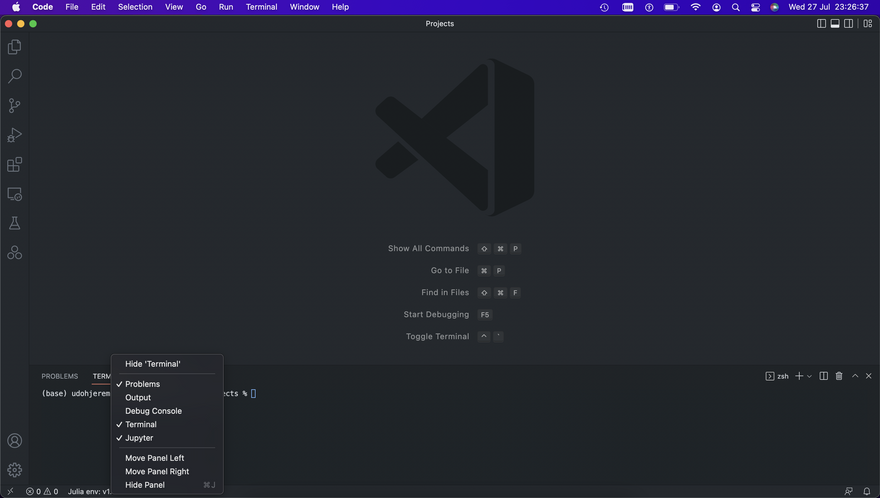Image resolution: width=880 pixels, height=498 pixels.
Task: Open the Manage gear menu
Action: 14,470
